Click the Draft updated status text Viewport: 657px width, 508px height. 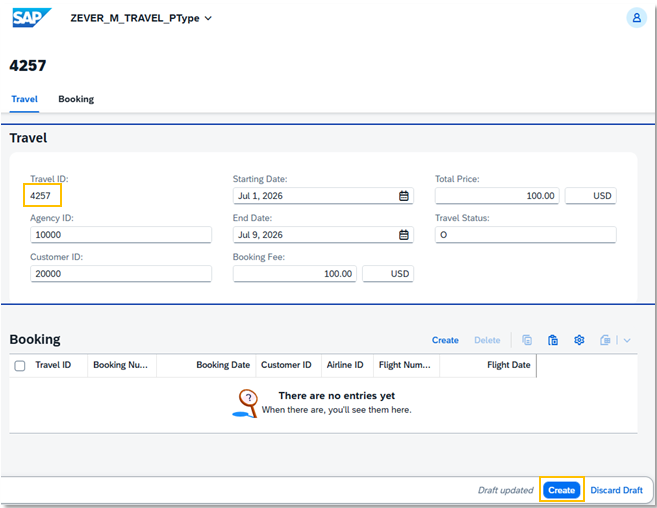tap(505, 490)
